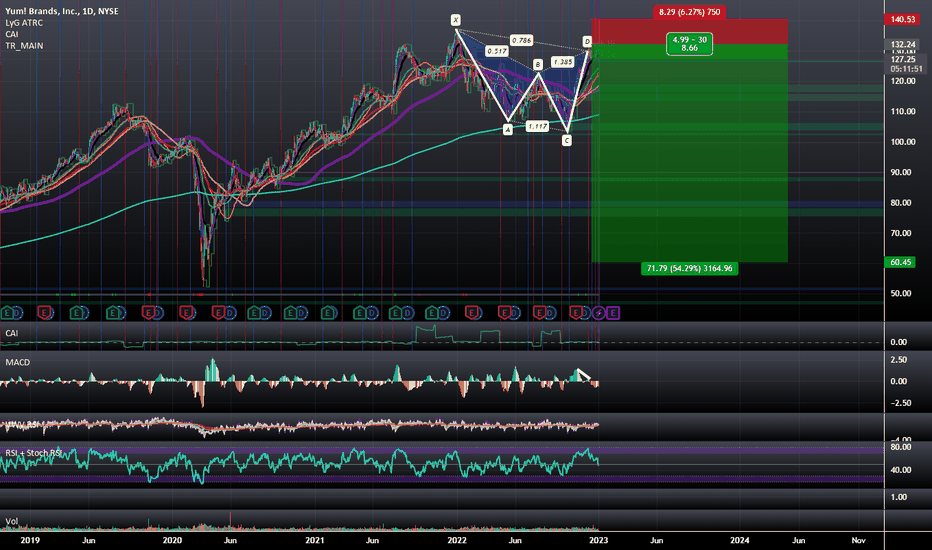
Task: Click the 2019 time axis label
Action: click(x=30, y=540)
